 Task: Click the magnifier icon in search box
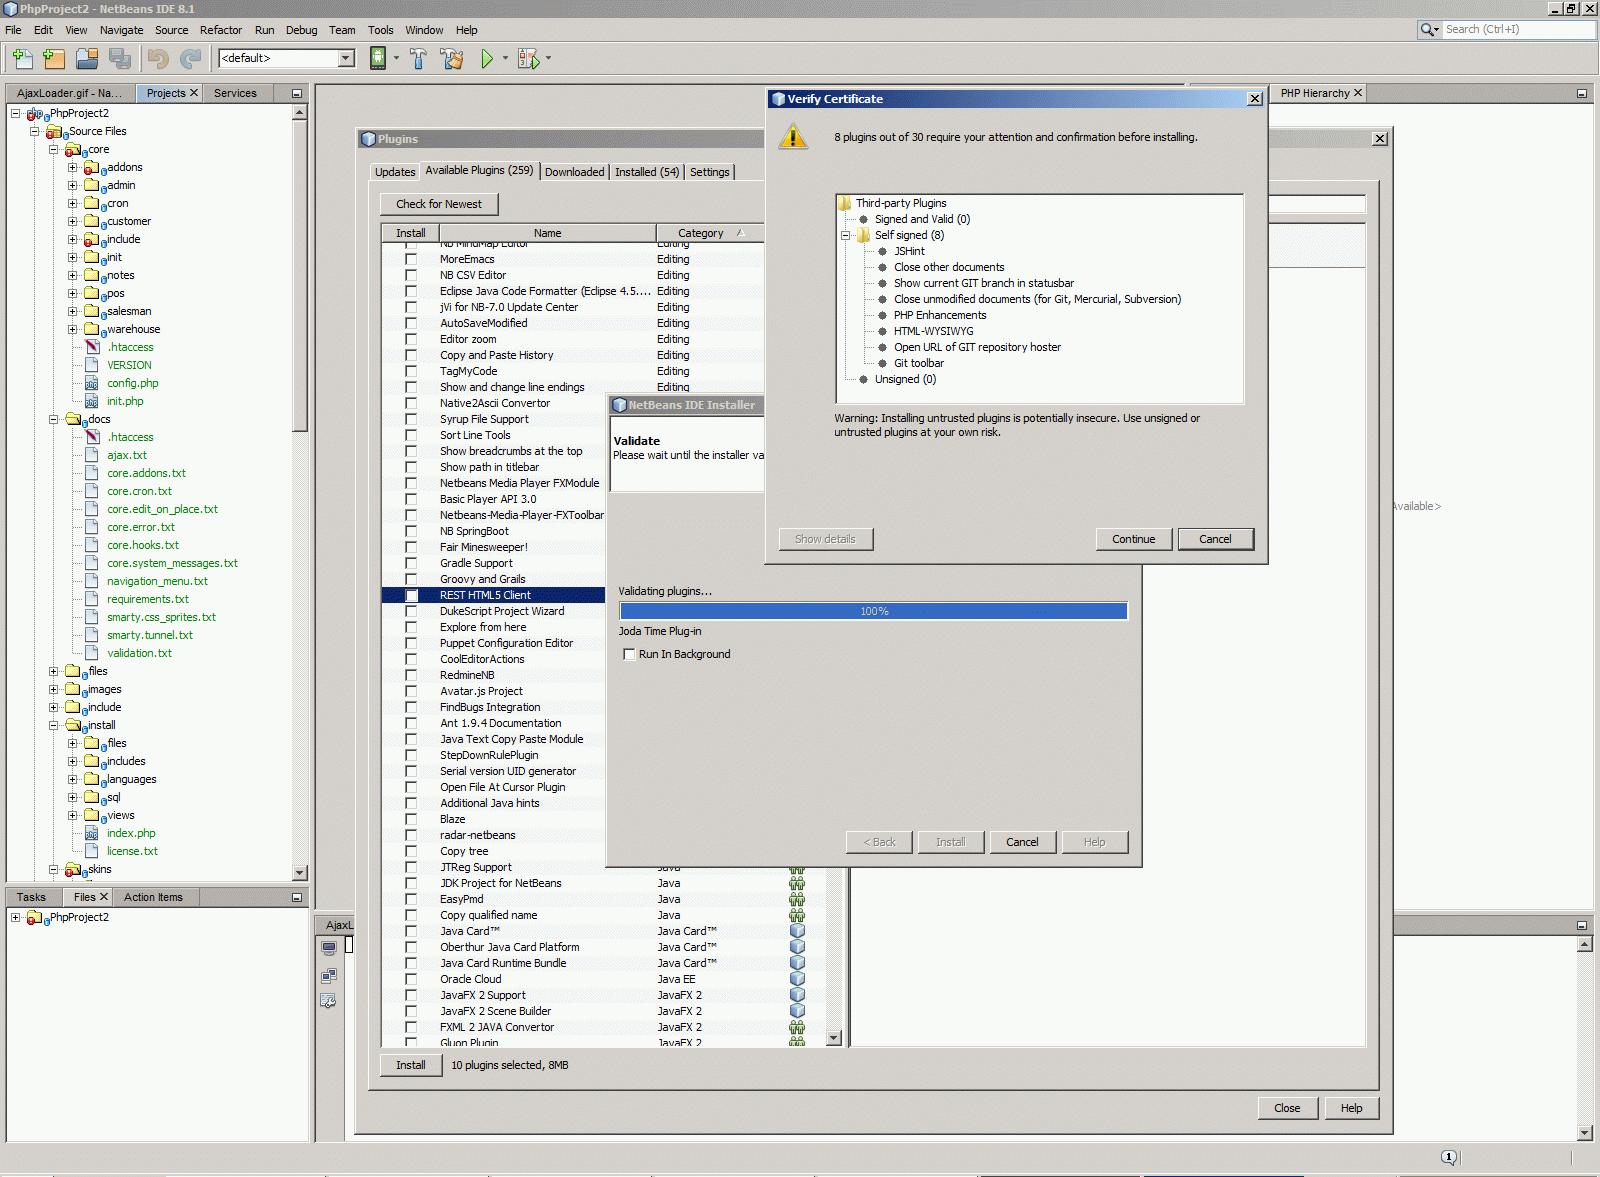[1429, 30]
